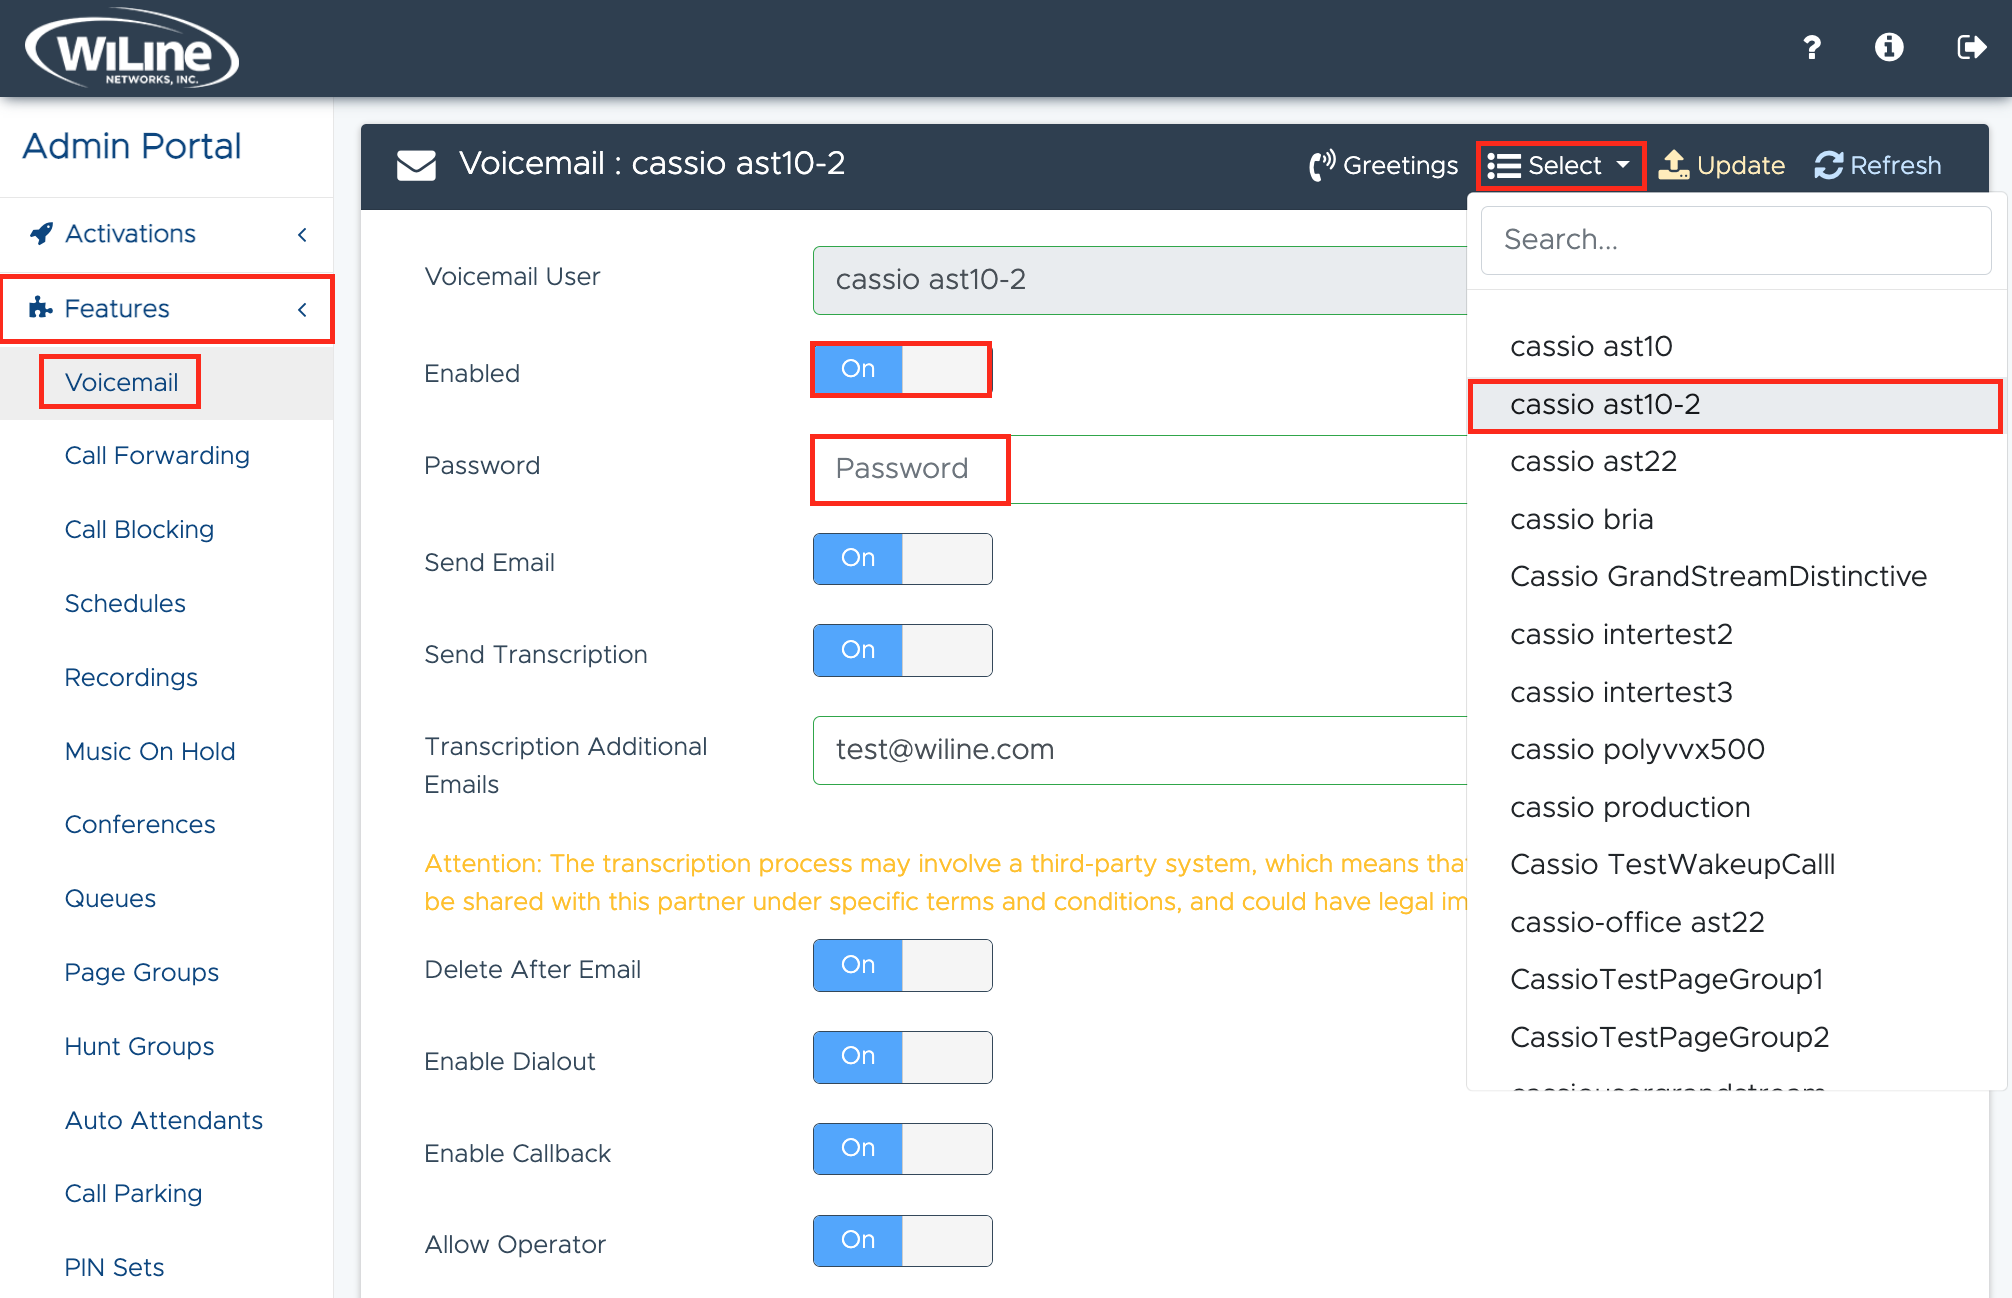This screenshot has height=1298, width=2012.
Task: Click the WiLine Networks logo
Action: point(131,50)
